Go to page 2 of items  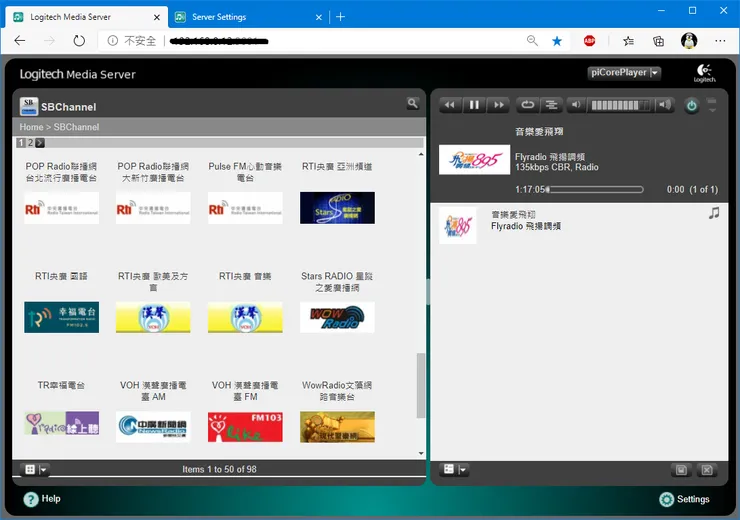[x=30, y=143]
